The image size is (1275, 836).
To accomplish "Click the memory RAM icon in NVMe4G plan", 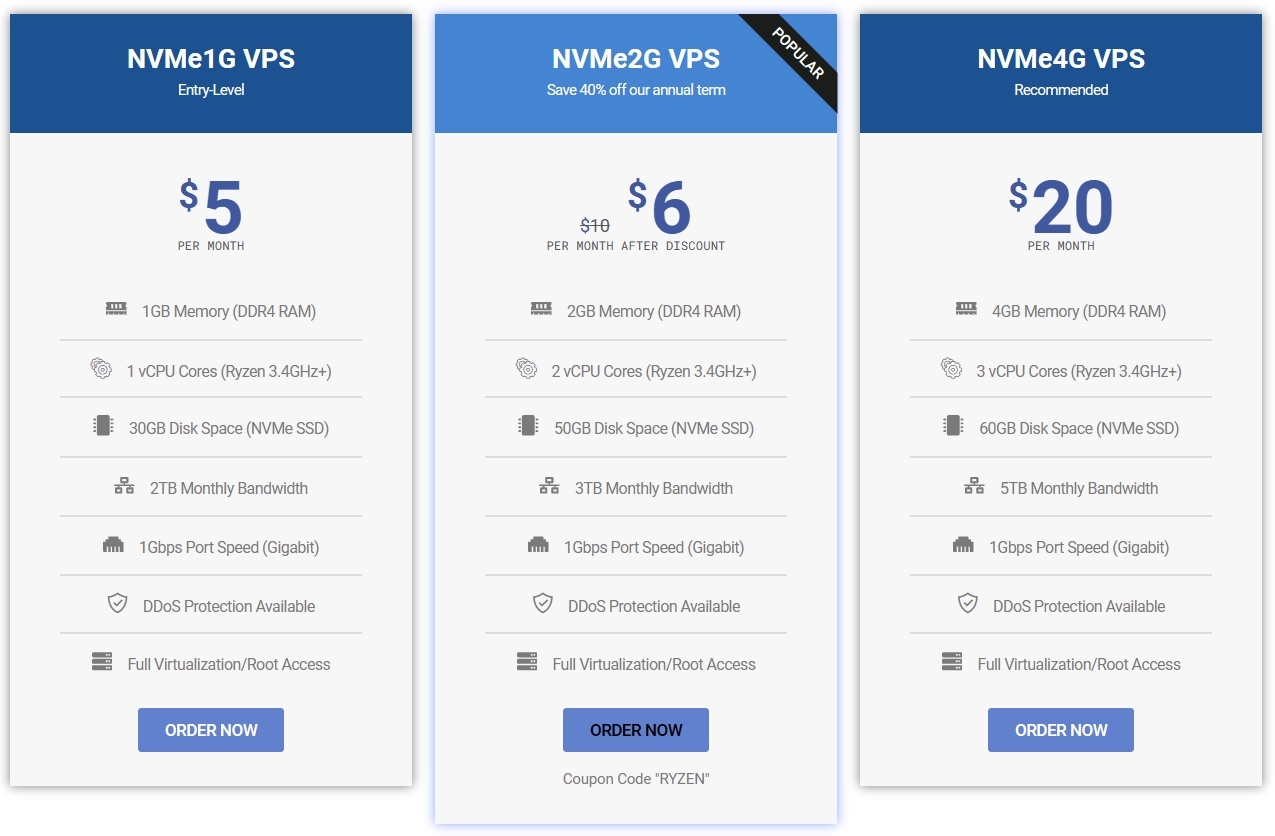I will (966, 310).
